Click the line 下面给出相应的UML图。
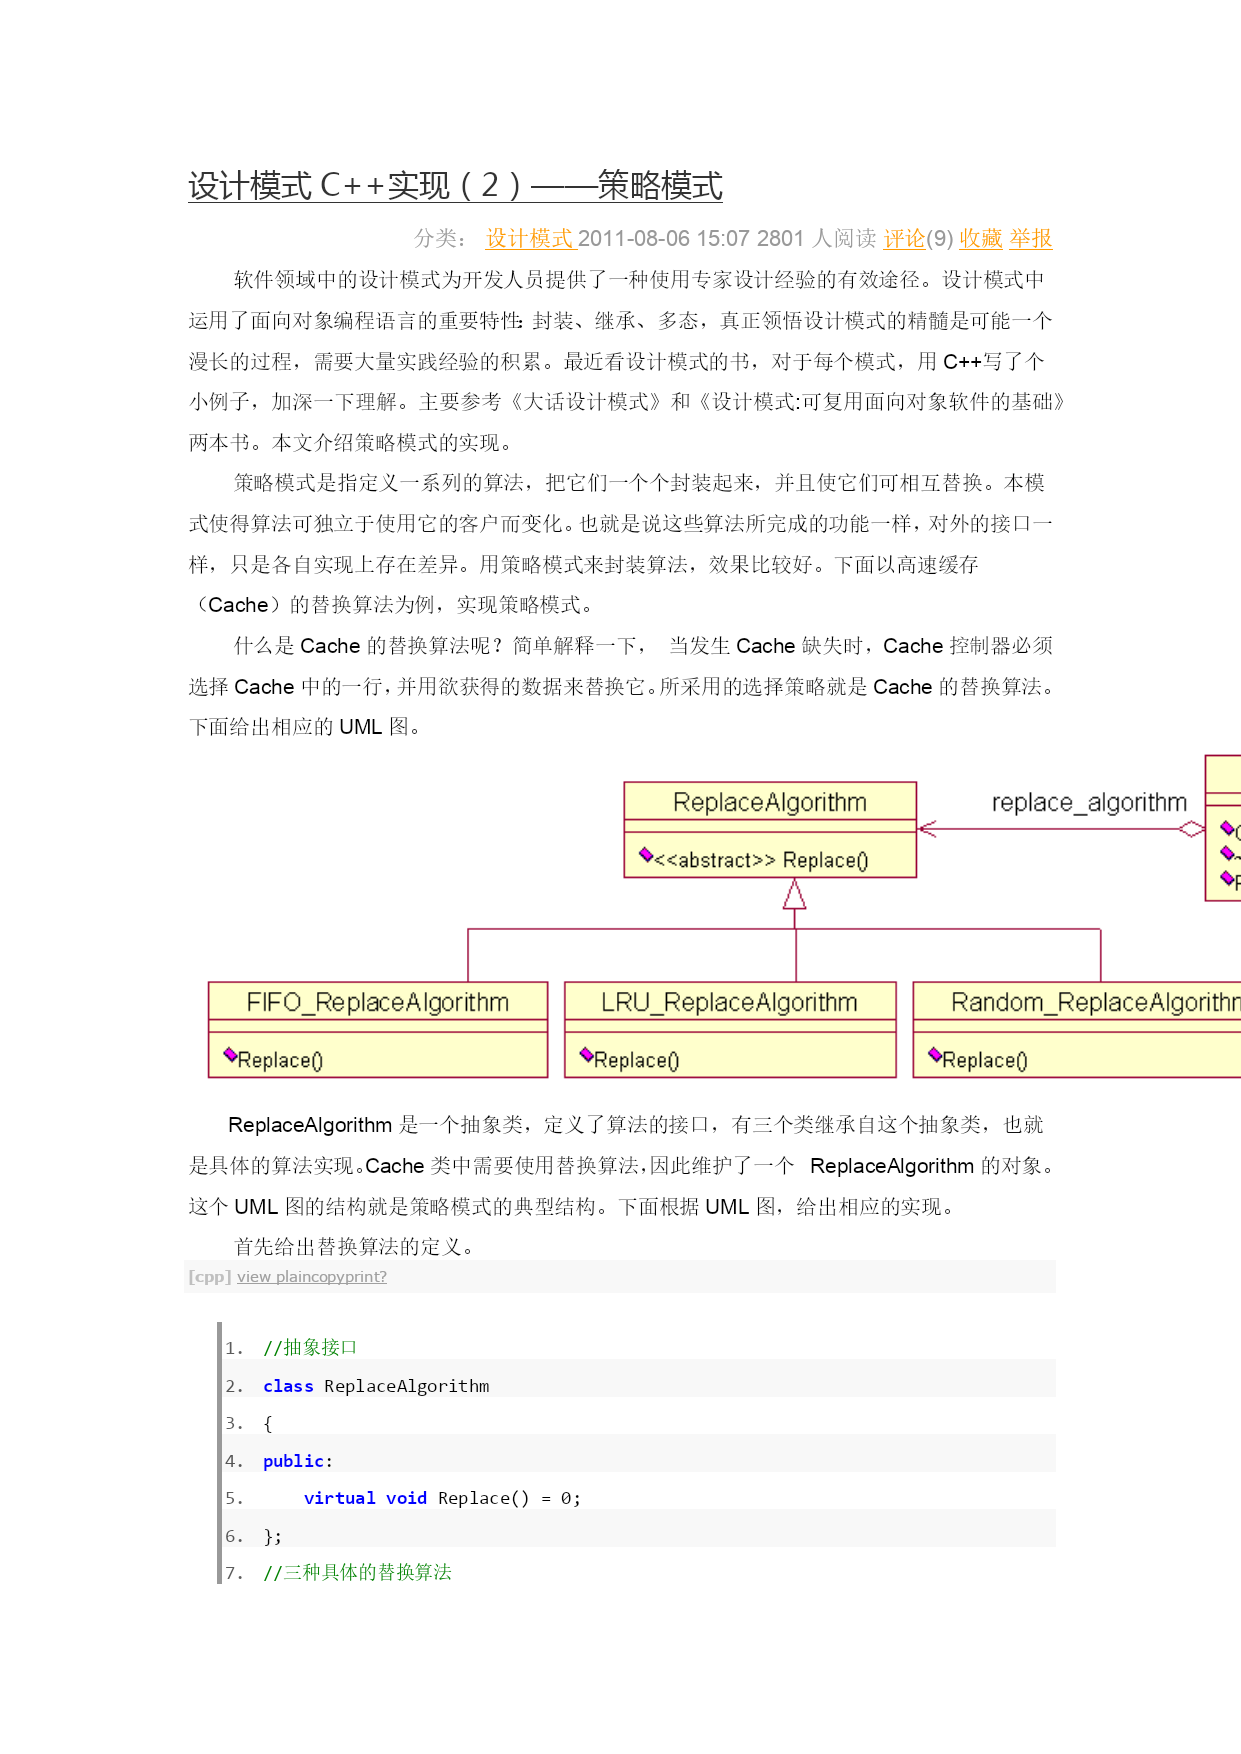1241x1754 pixels. [305, 727]
